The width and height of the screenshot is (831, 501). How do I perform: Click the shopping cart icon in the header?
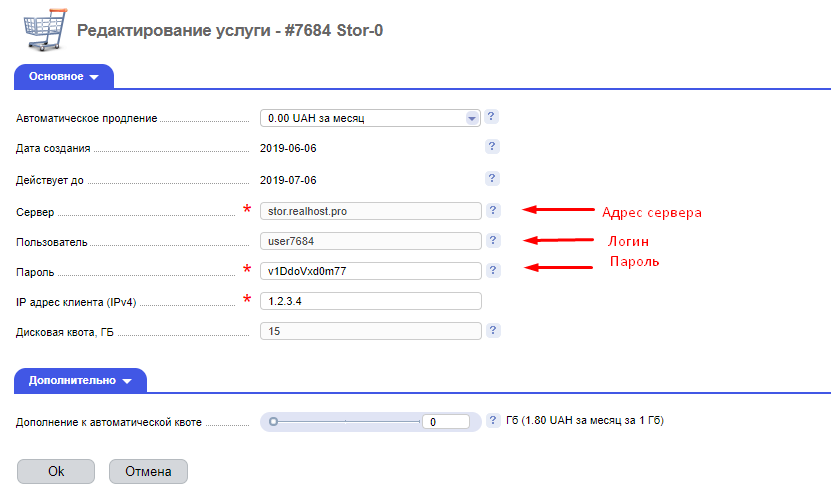point(46,30)
